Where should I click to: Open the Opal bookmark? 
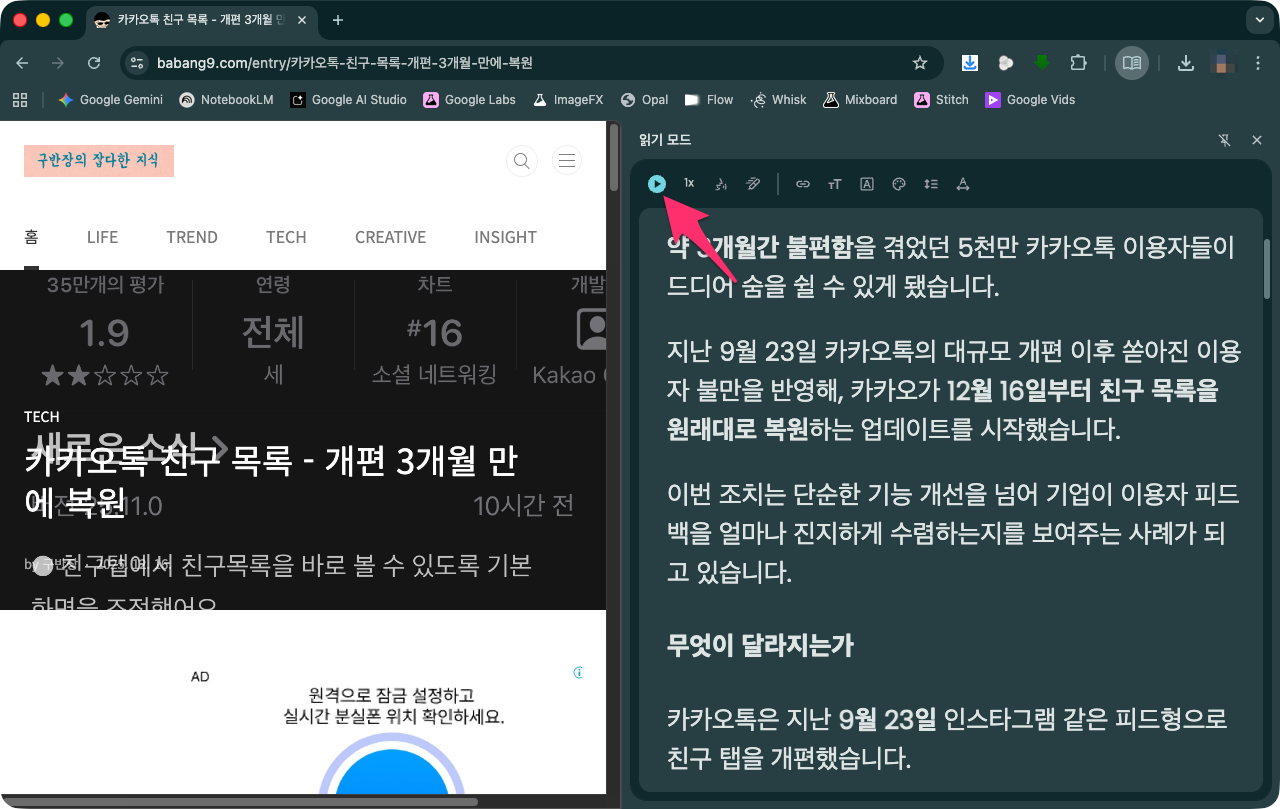click(x=644, y=100)
